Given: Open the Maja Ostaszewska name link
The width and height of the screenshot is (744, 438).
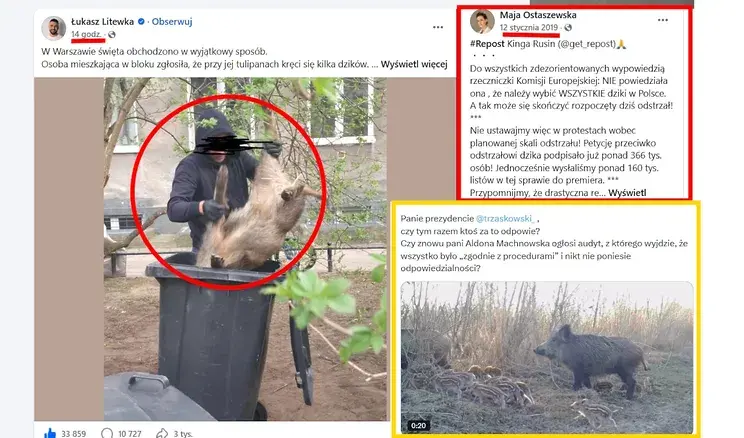Looking at the screenshot, I should pyautogui.click(x=538, y=15).
